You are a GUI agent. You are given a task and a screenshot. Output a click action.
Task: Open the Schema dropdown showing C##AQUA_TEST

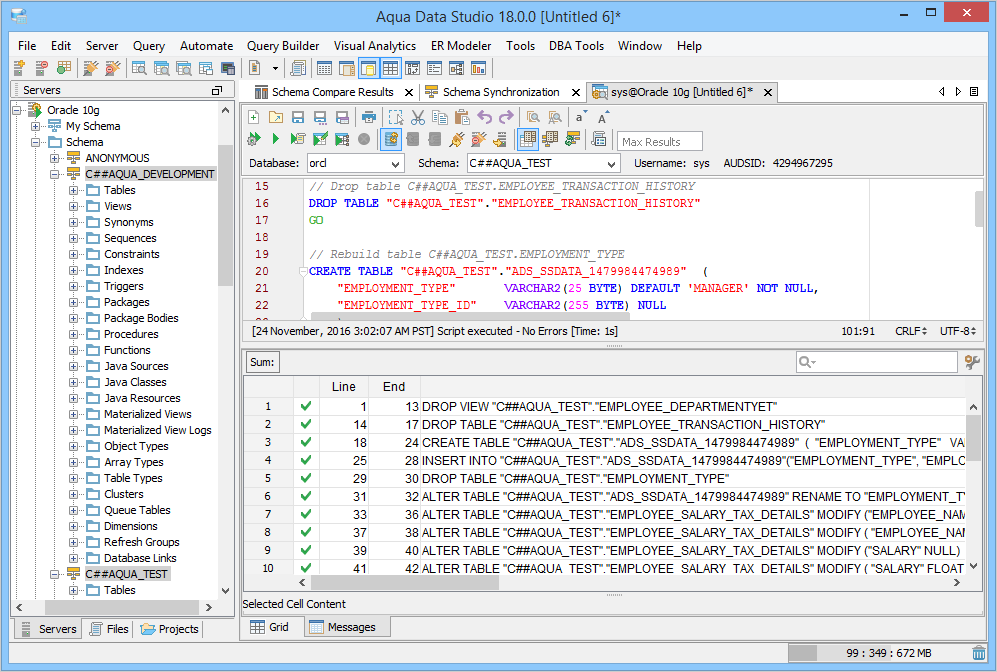coord(543,163)
